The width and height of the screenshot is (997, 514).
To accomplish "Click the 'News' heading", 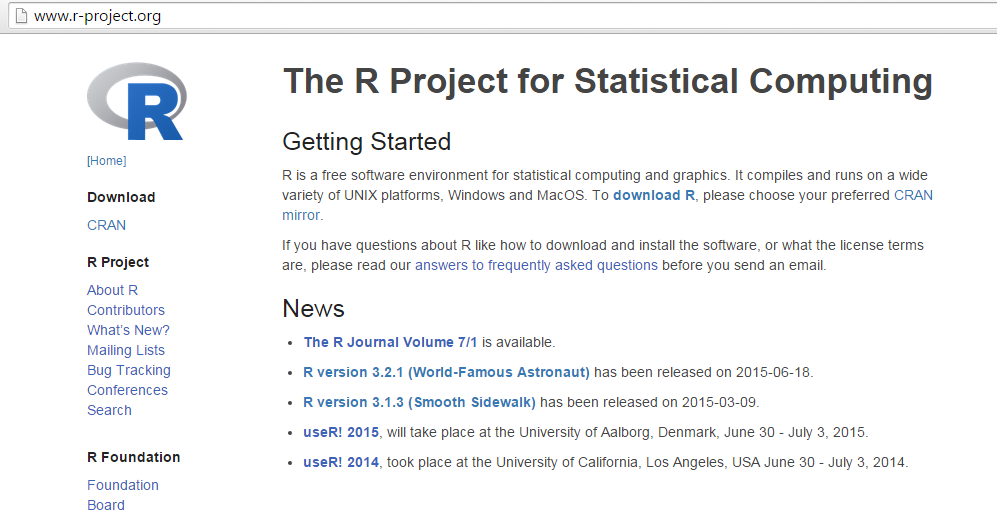I will pos(313,309).
